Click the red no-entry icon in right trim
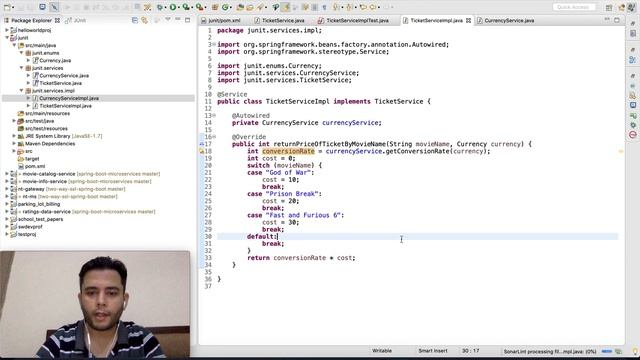The width and height of the screenshot is (640, 360). (633, 135)
